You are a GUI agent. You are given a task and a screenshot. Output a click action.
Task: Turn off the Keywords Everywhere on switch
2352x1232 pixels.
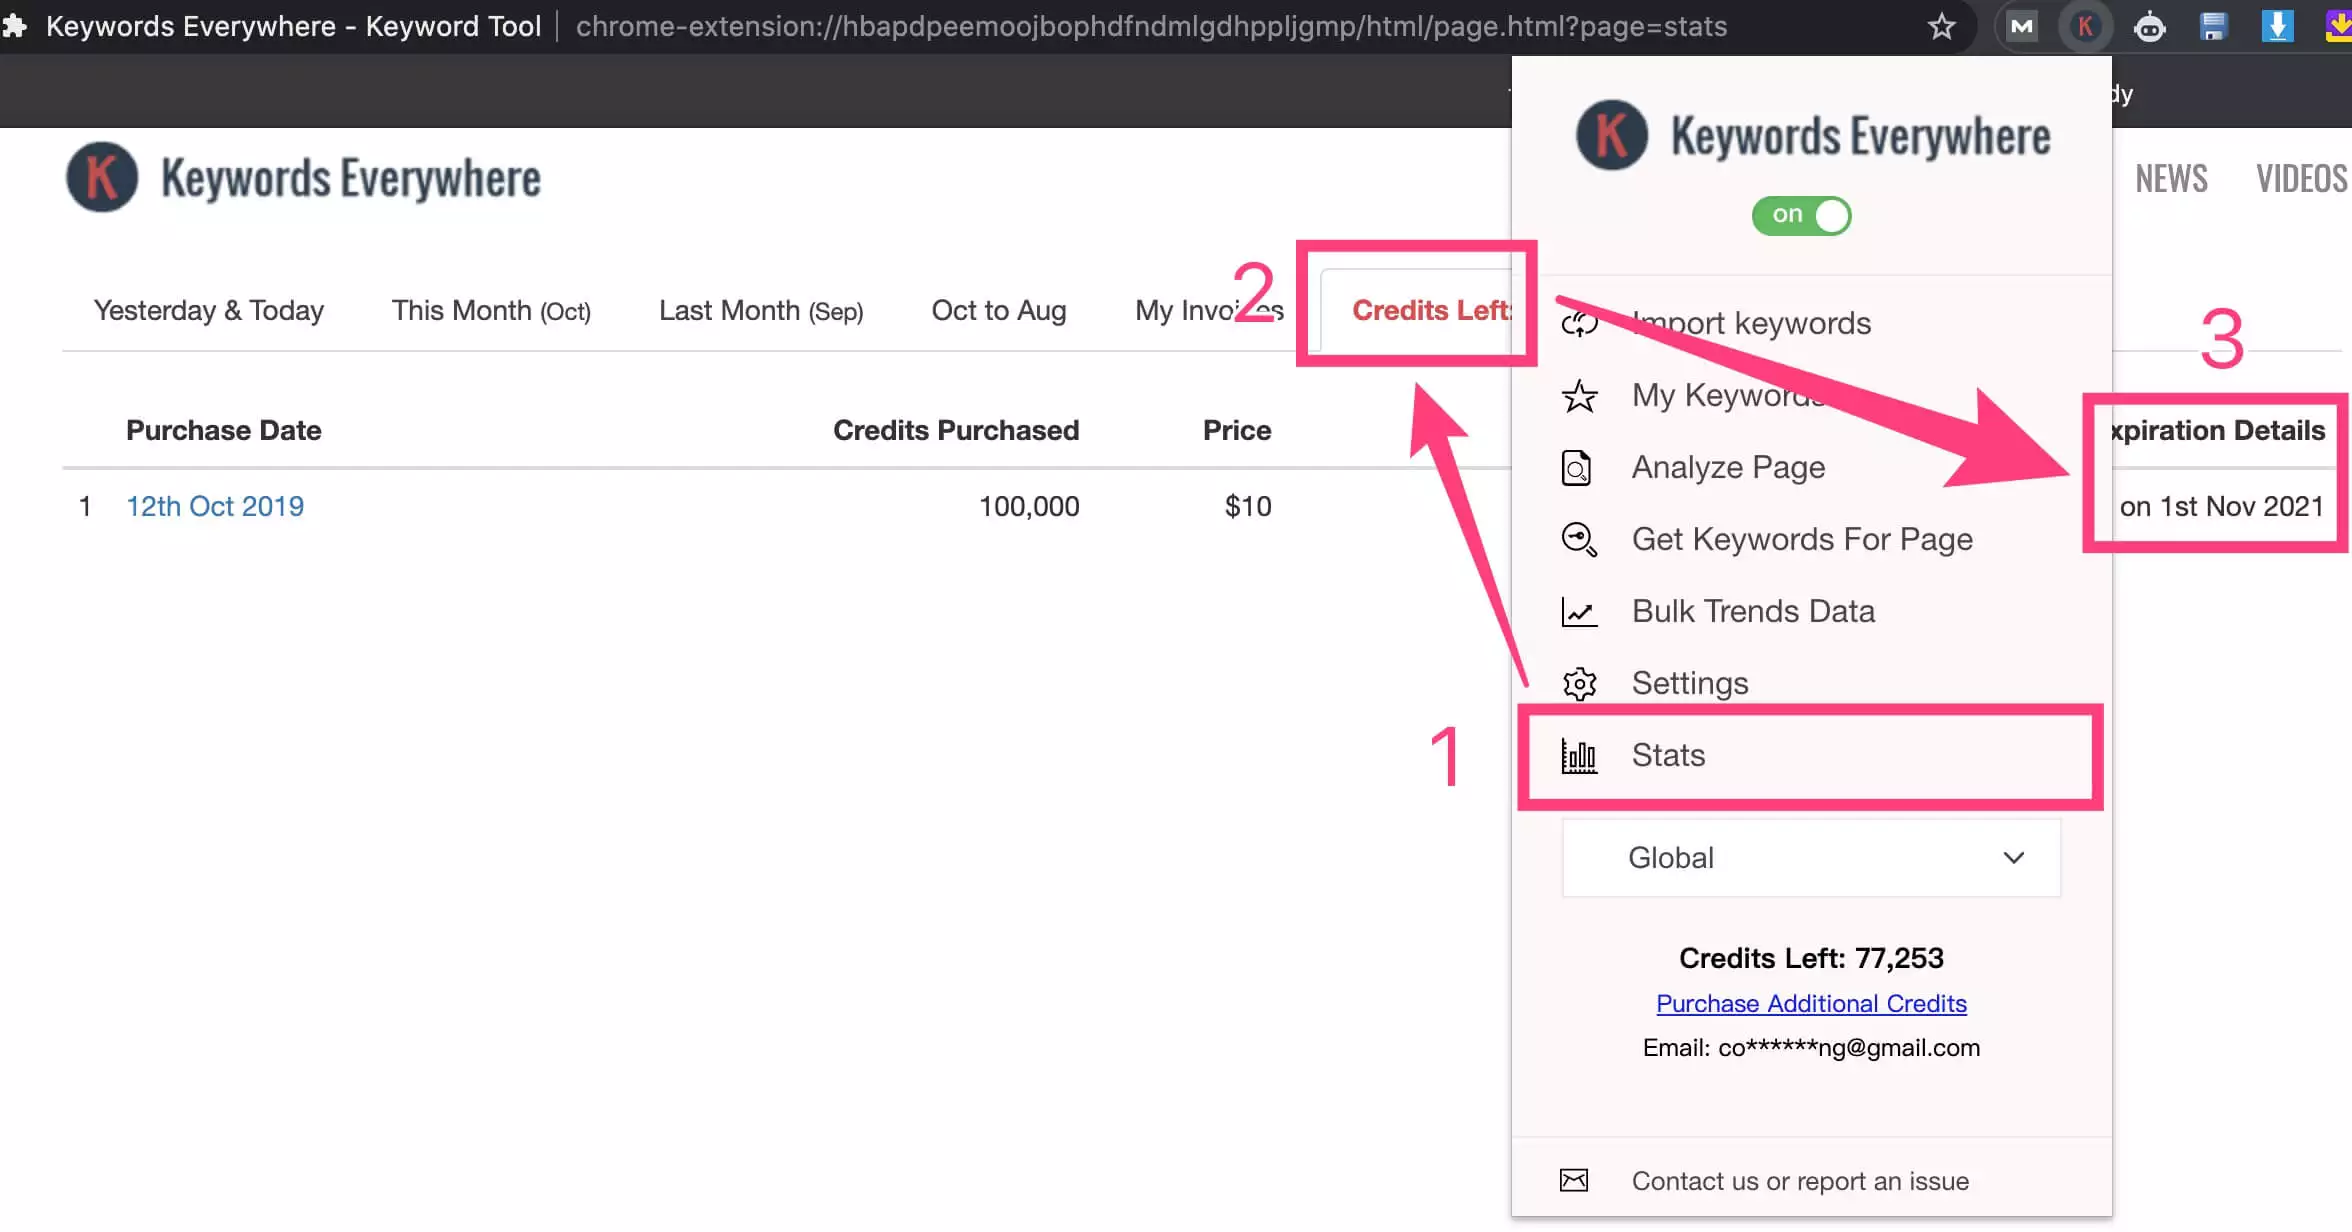[1801, 215]
